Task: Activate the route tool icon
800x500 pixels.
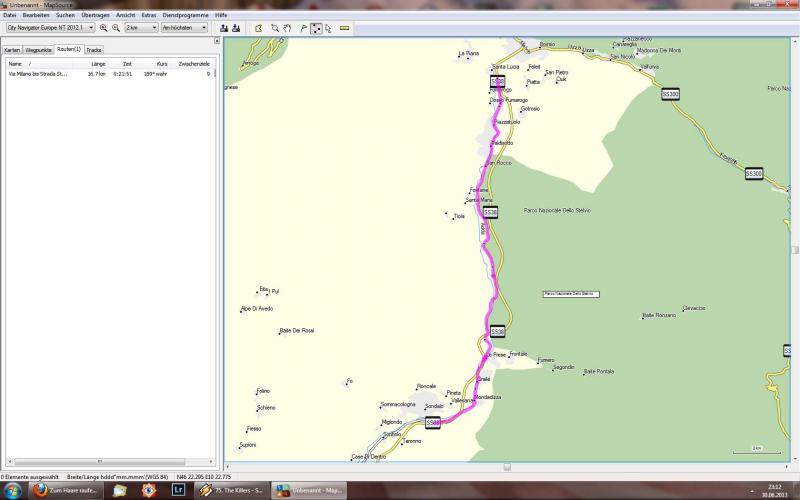Action: 317,28
